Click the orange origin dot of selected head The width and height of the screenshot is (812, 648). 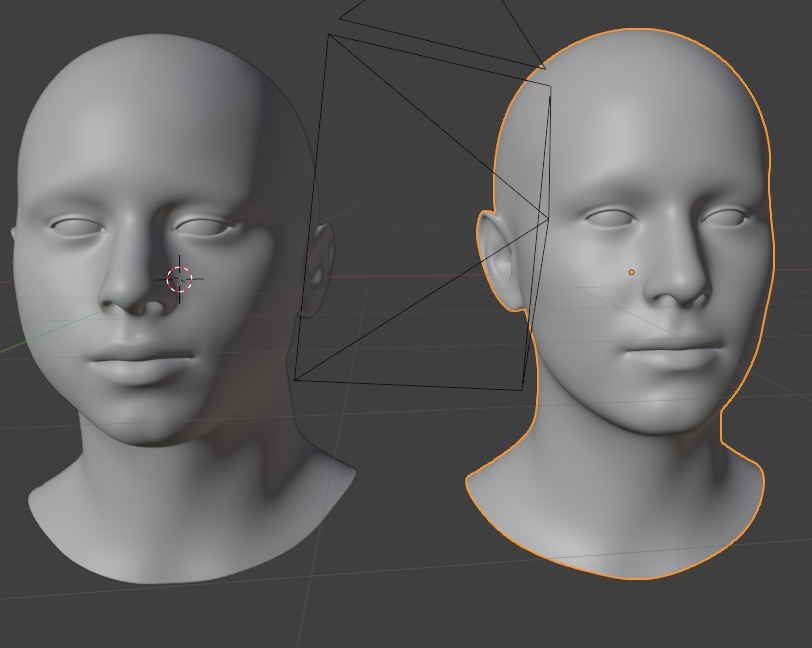point(631,272)
